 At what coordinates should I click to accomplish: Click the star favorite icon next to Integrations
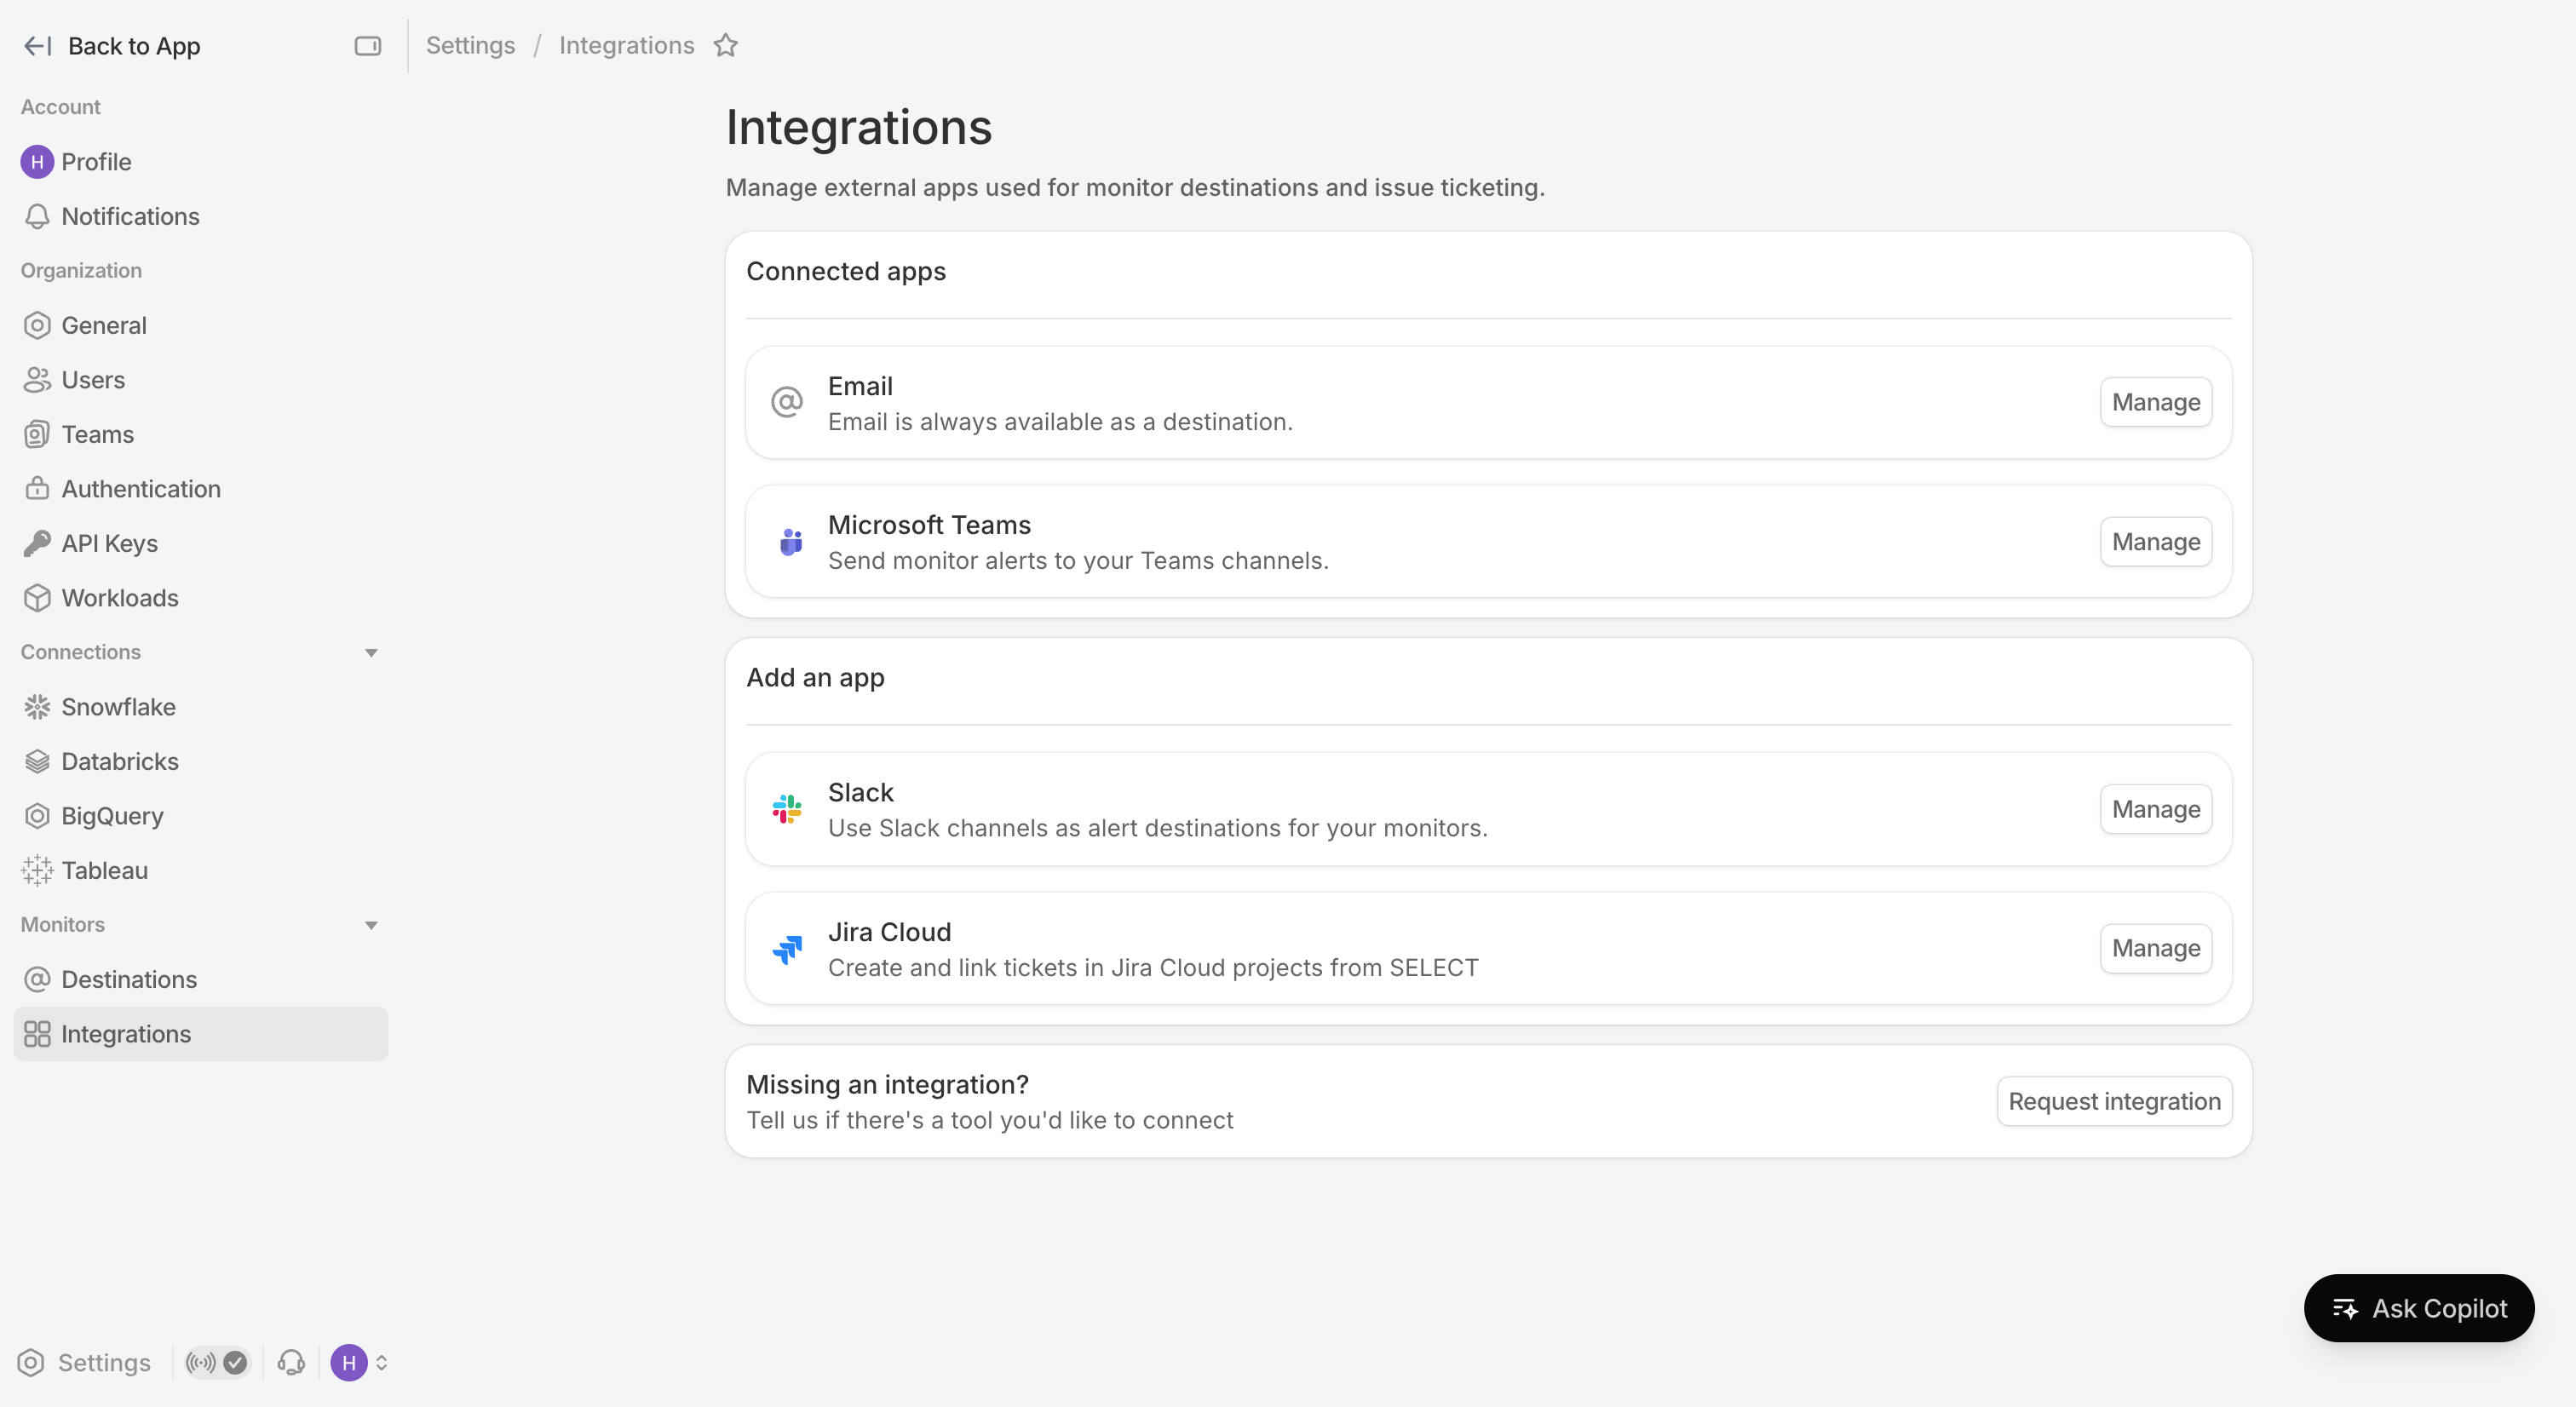[x=726, y=46]
